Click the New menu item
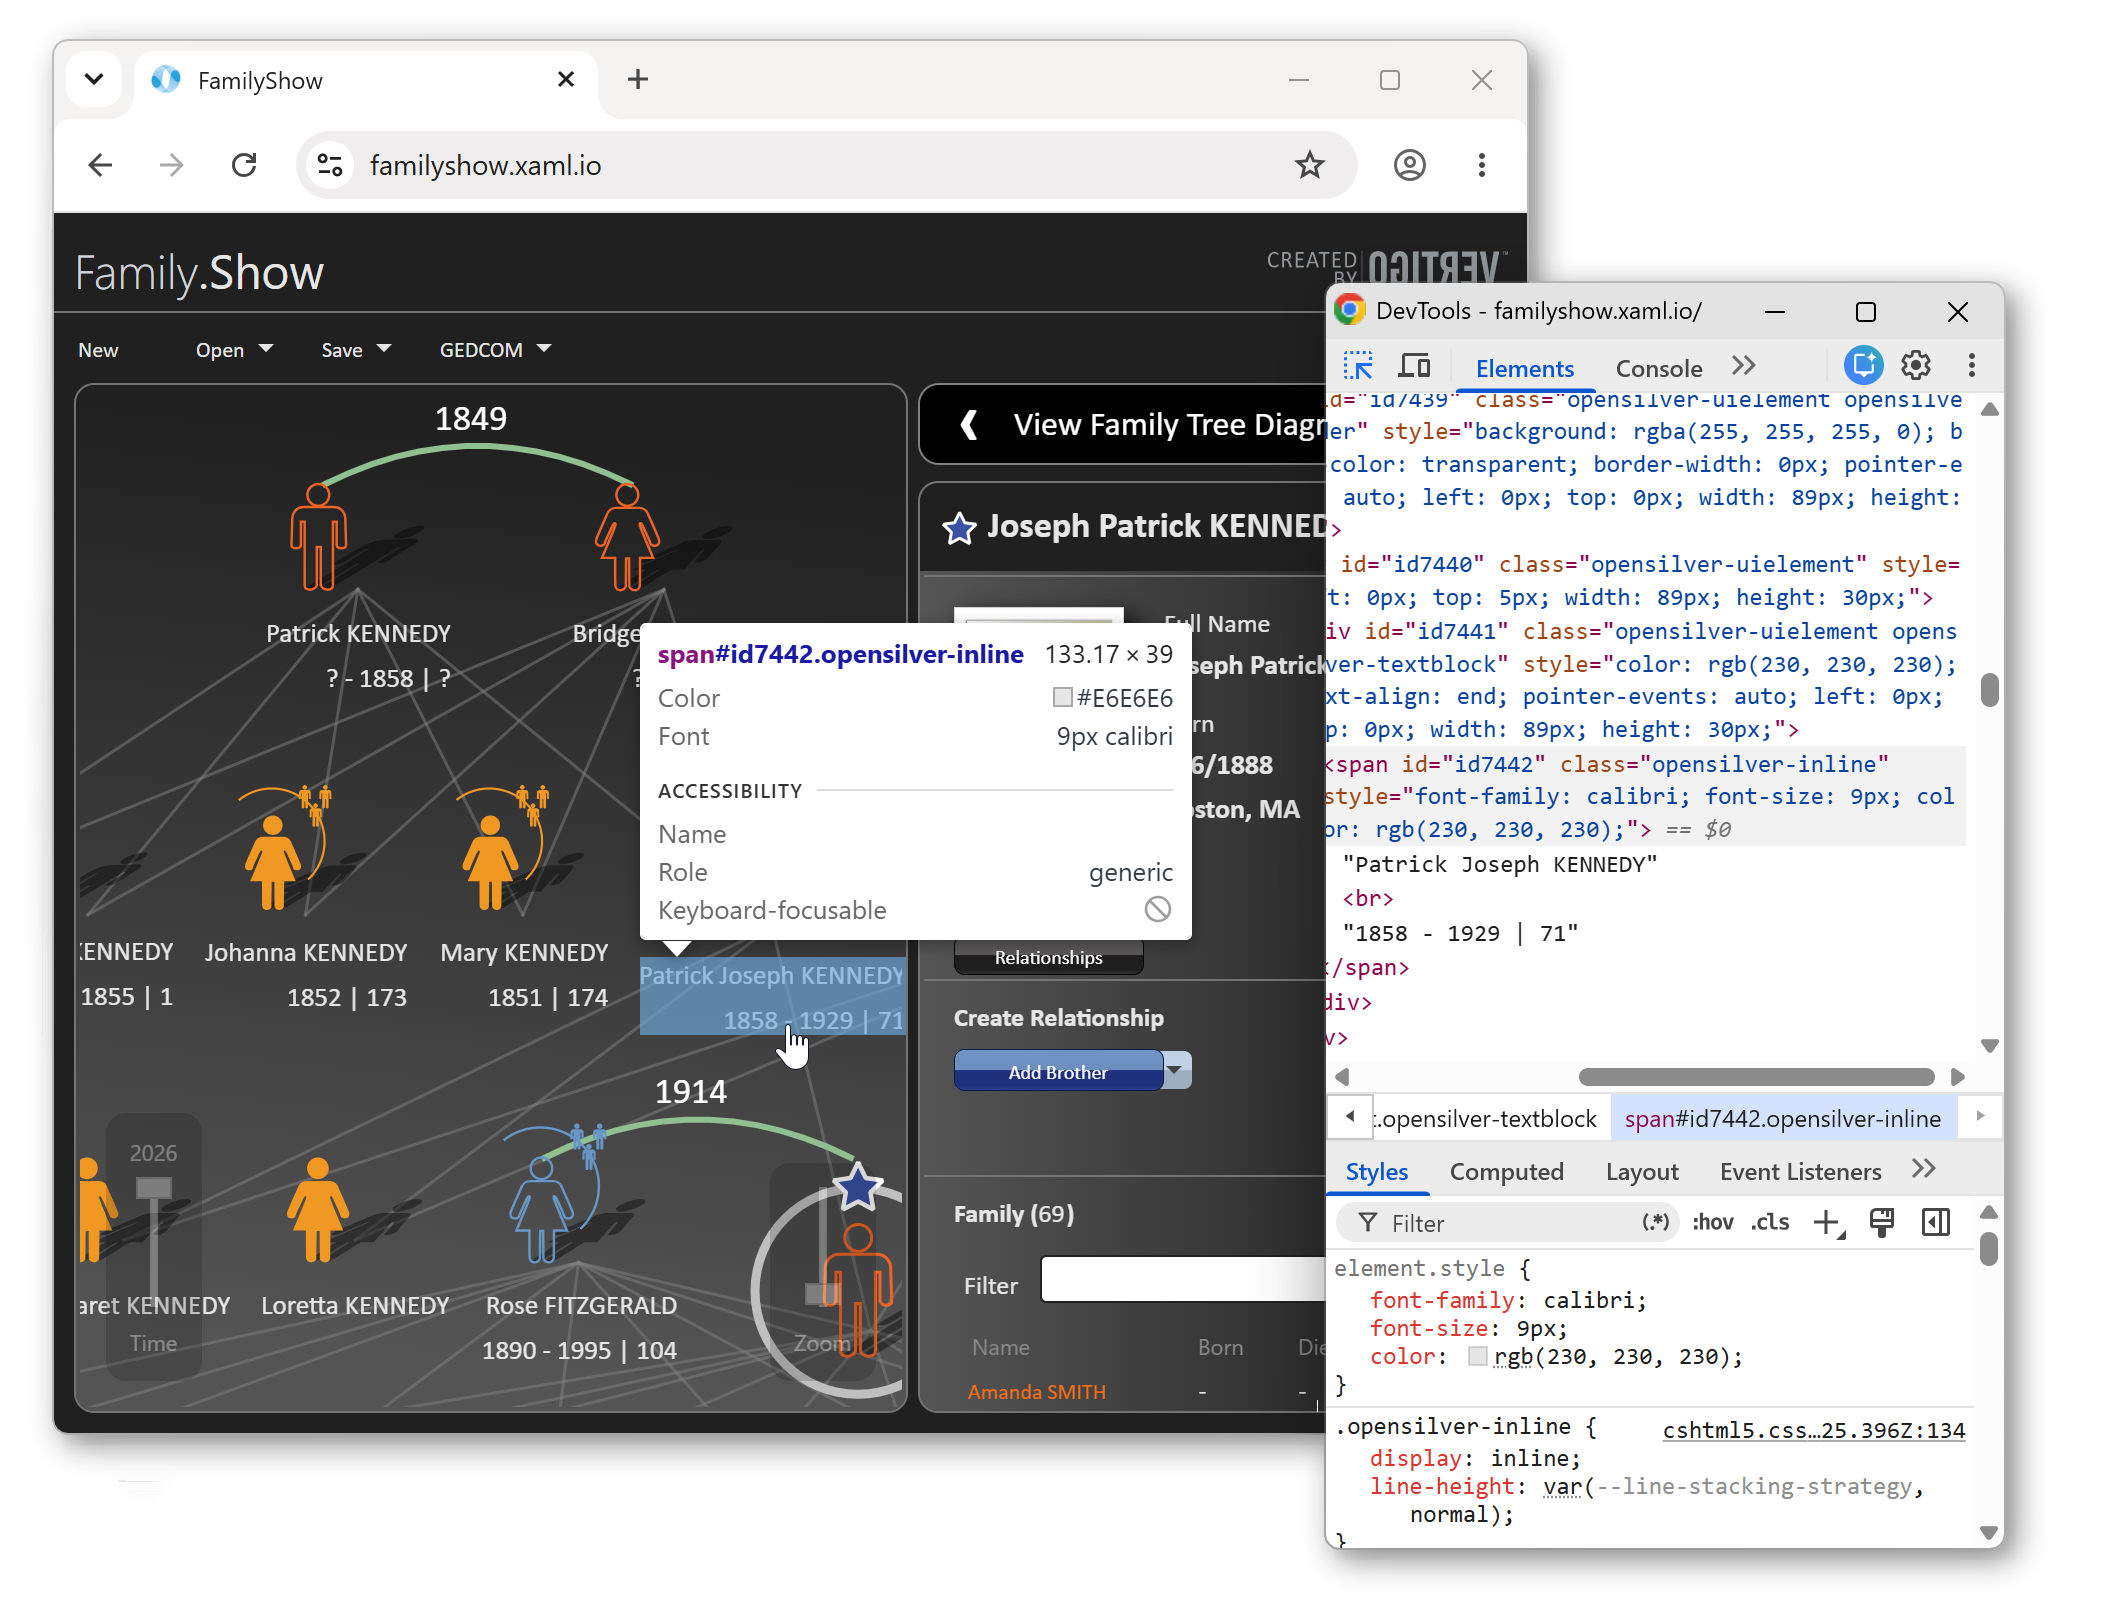The width and height of the screenshot is (2107, 1618). [98, 350]
